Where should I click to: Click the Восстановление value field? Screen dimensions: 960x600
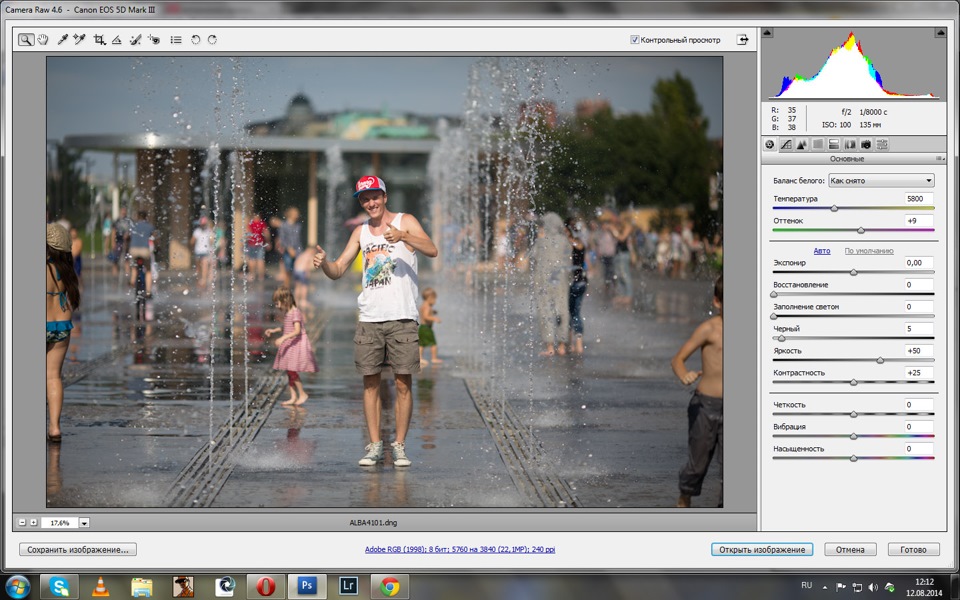point(918,284)
